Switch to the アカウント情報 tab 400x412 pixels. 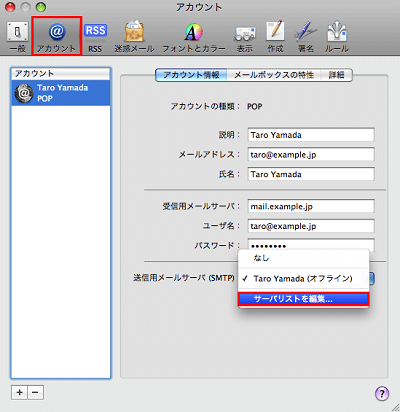191,75
